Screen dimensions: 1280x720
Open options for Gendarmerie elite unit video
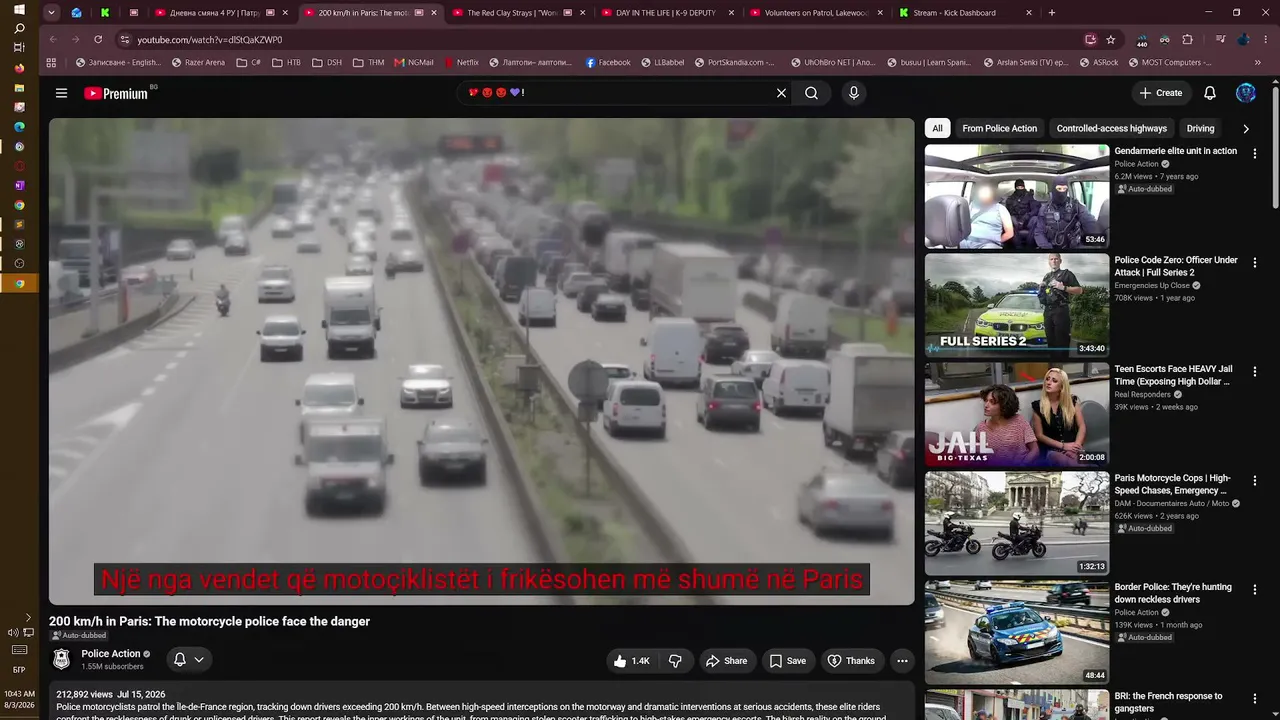coord(1255,153)
